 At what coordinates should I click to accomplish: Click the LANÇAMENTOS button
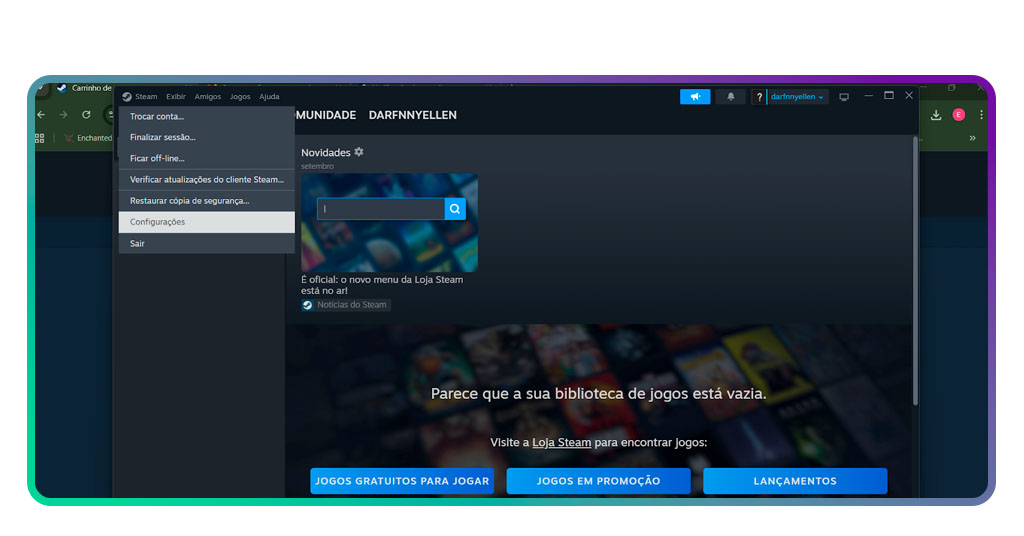pos(795,481)
